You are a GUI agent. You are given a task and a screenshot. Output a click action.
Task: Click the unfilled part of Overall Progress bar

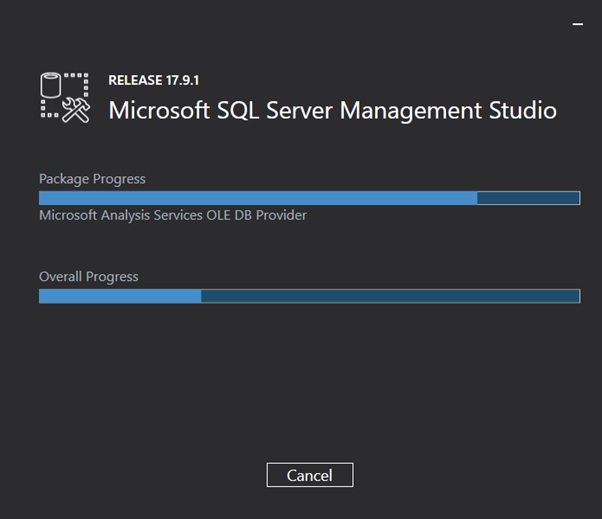(x=390, y=296)
